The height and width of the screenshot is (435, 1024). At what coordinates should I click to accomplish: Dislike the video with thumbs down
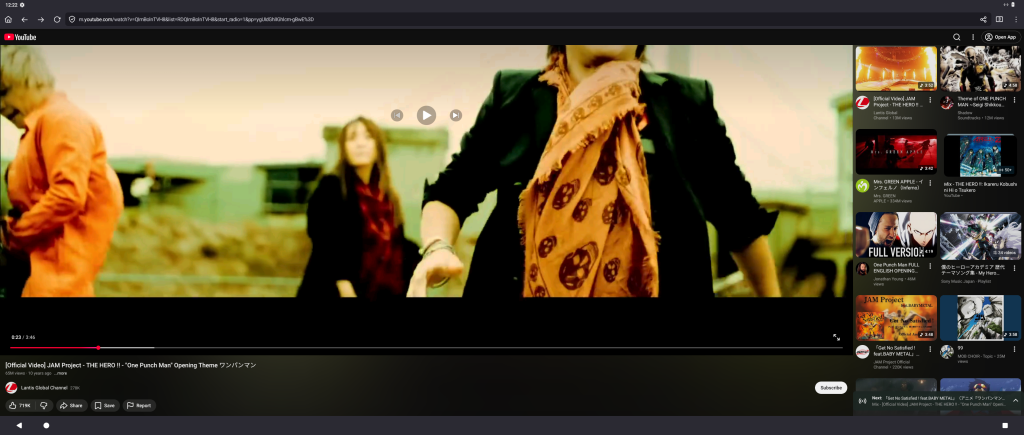tap(43, 405)
